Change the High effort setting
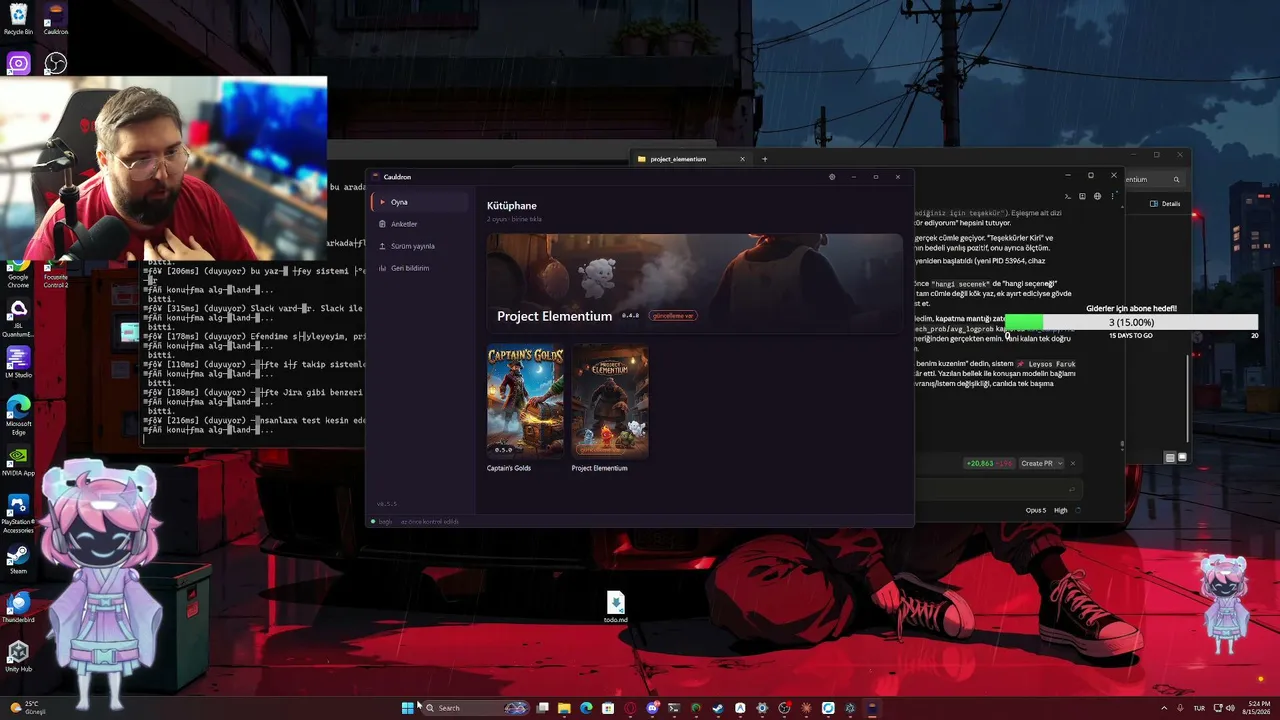 [1061, 510]
